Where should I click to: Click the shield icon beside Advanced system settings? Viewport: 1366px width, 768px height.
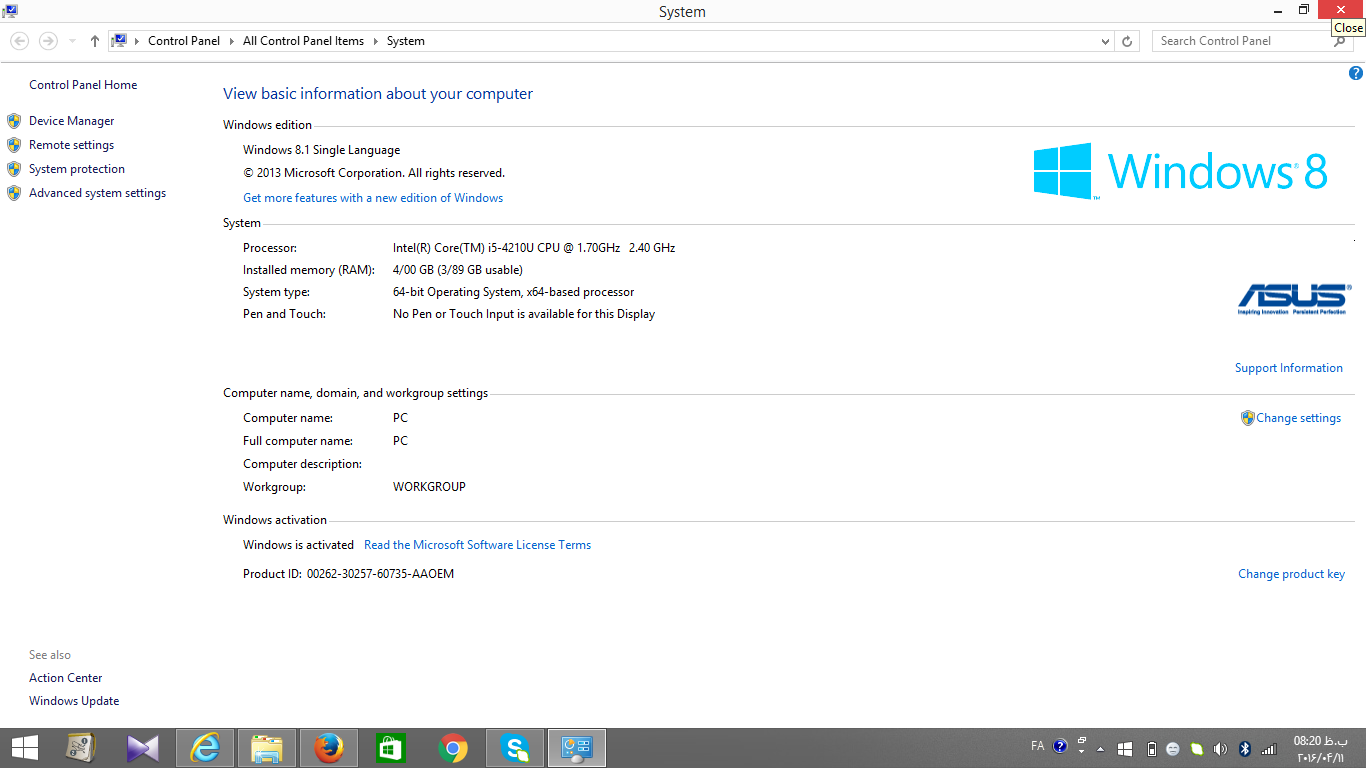[x=14, y=193]
